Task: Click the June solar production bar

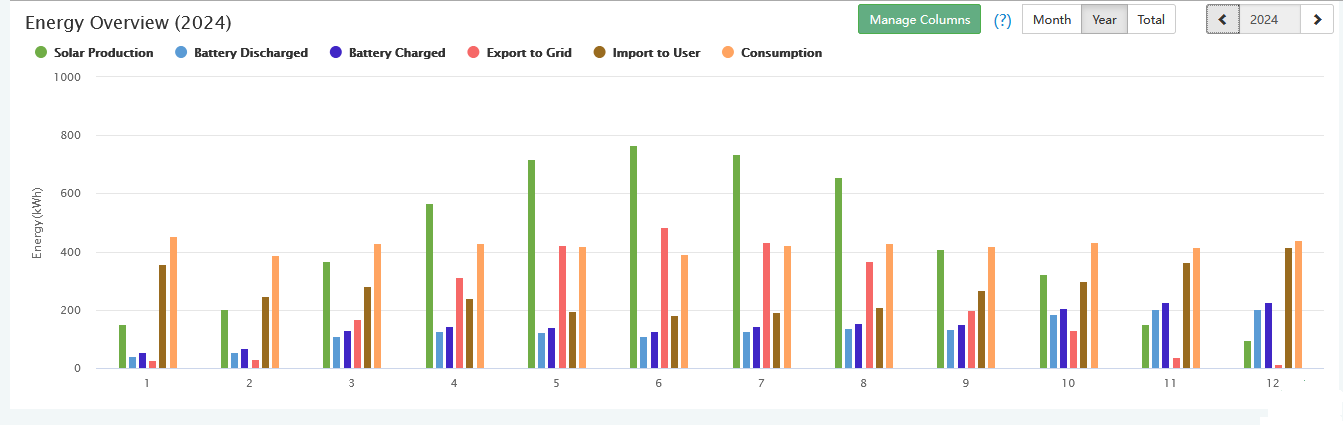Action: tap(634, 258)
